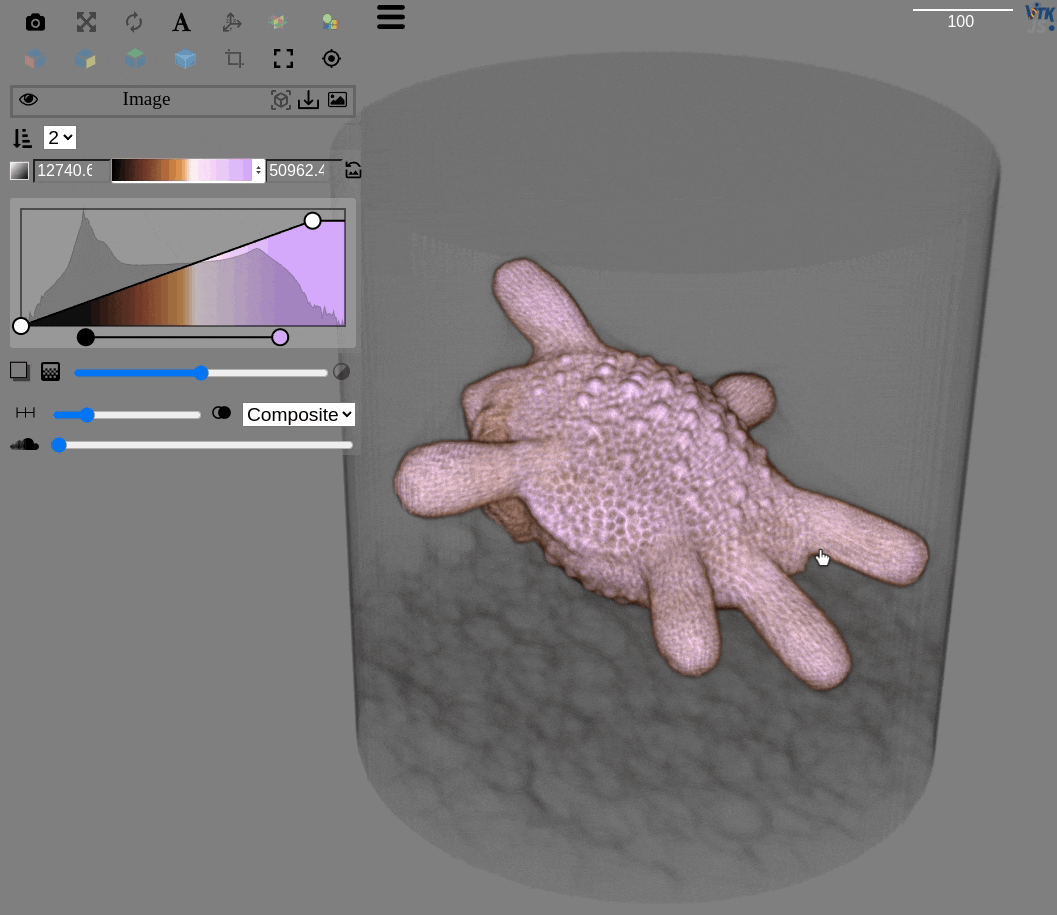Hide the Image layer with eye icon
This screenshot has height=915, width=1057.
pyautogui.click(x=28, y=99)
